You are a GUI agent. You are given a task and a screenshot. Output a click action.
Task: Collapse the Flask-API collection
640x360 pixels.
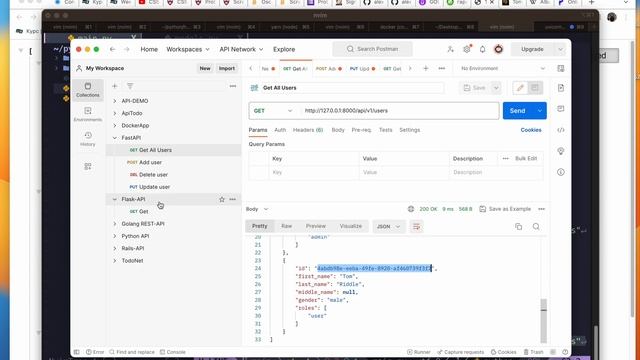point(115,199)
